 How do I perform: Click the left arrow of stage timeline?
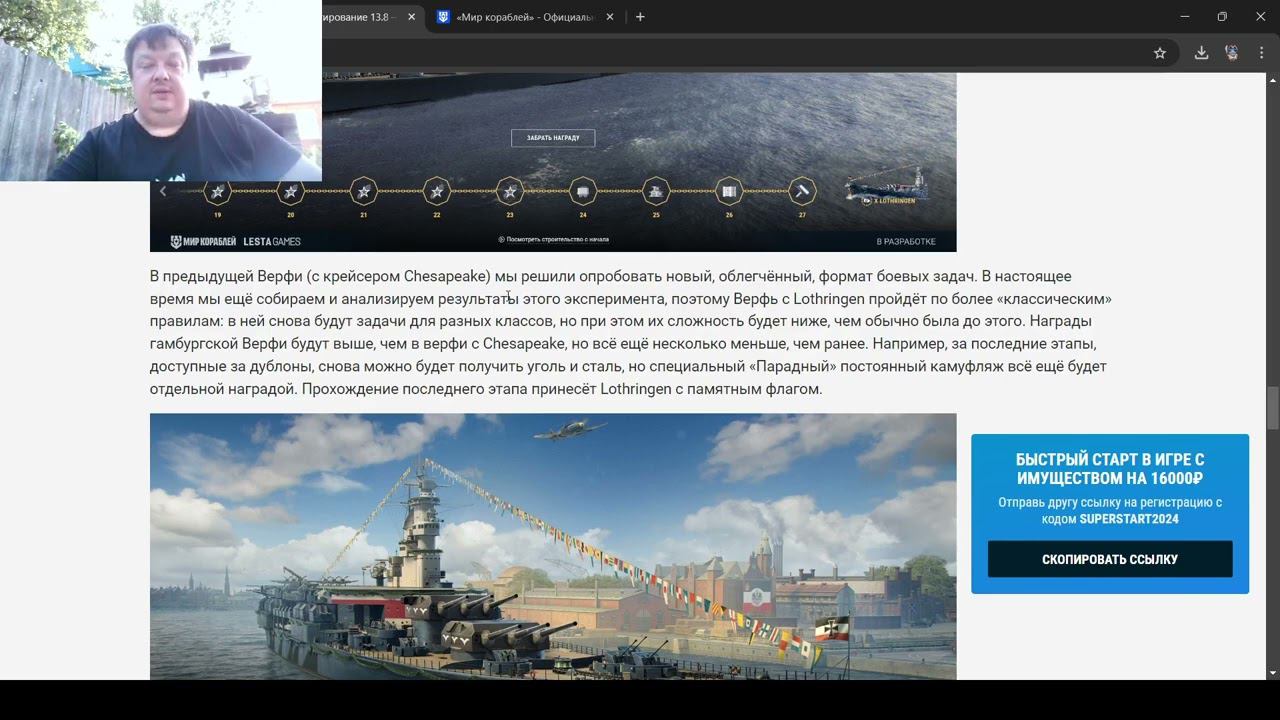pos(163,191)
